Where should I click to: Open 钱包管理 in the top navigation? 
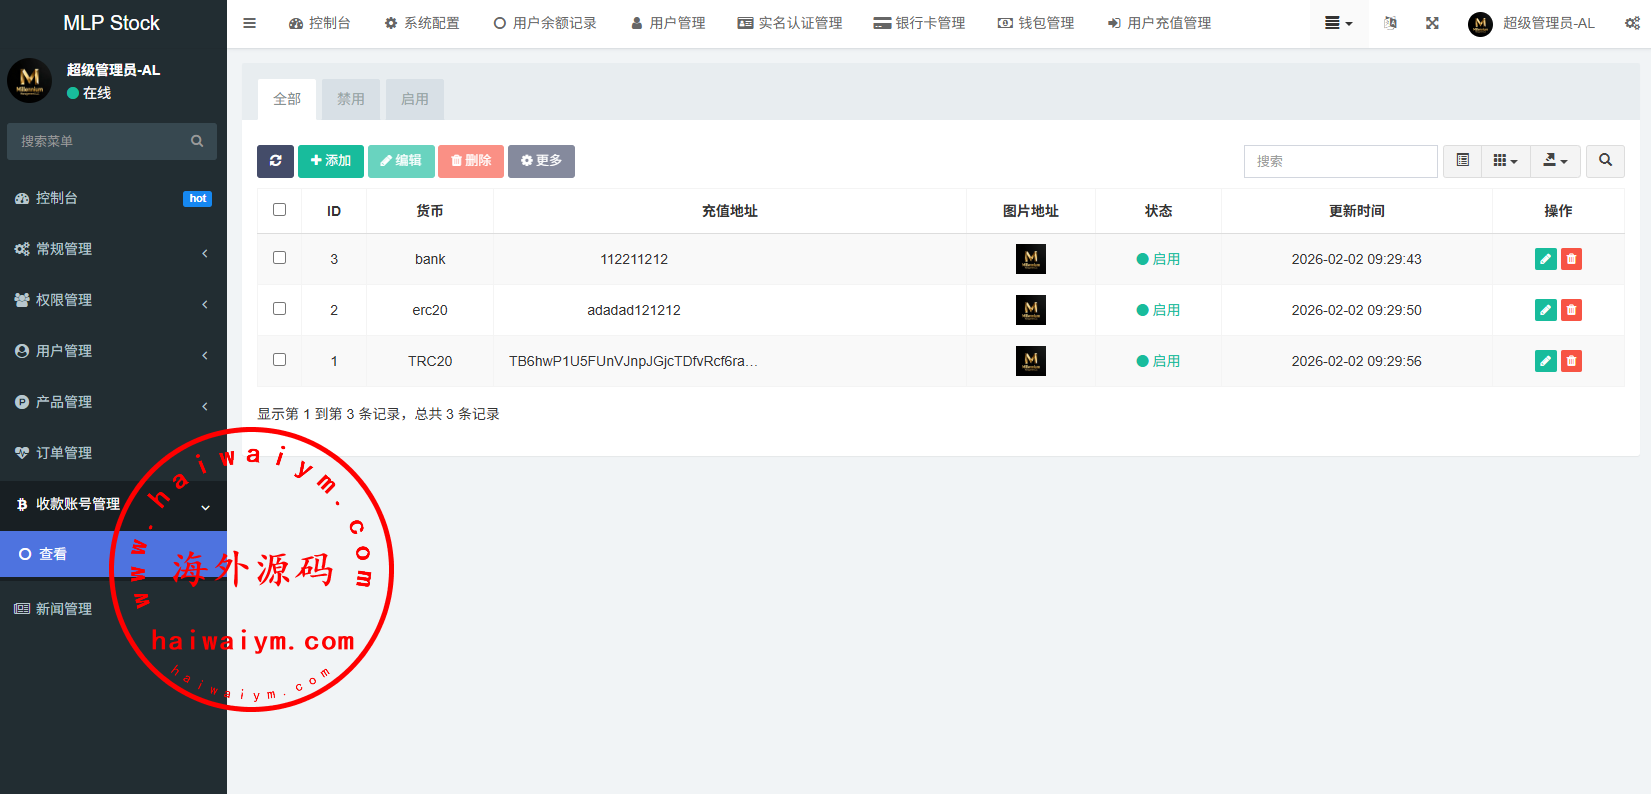click(x=1036, y=23)
